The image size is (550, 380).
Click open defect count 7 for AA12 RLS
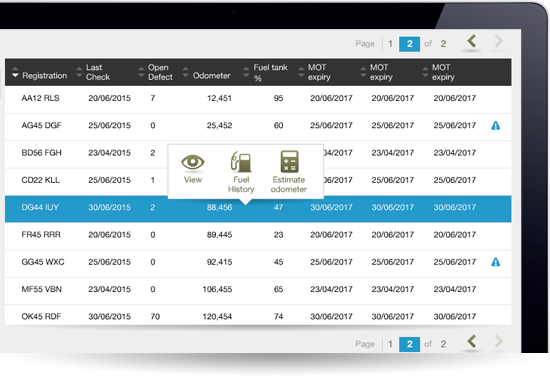pos(153,98)
